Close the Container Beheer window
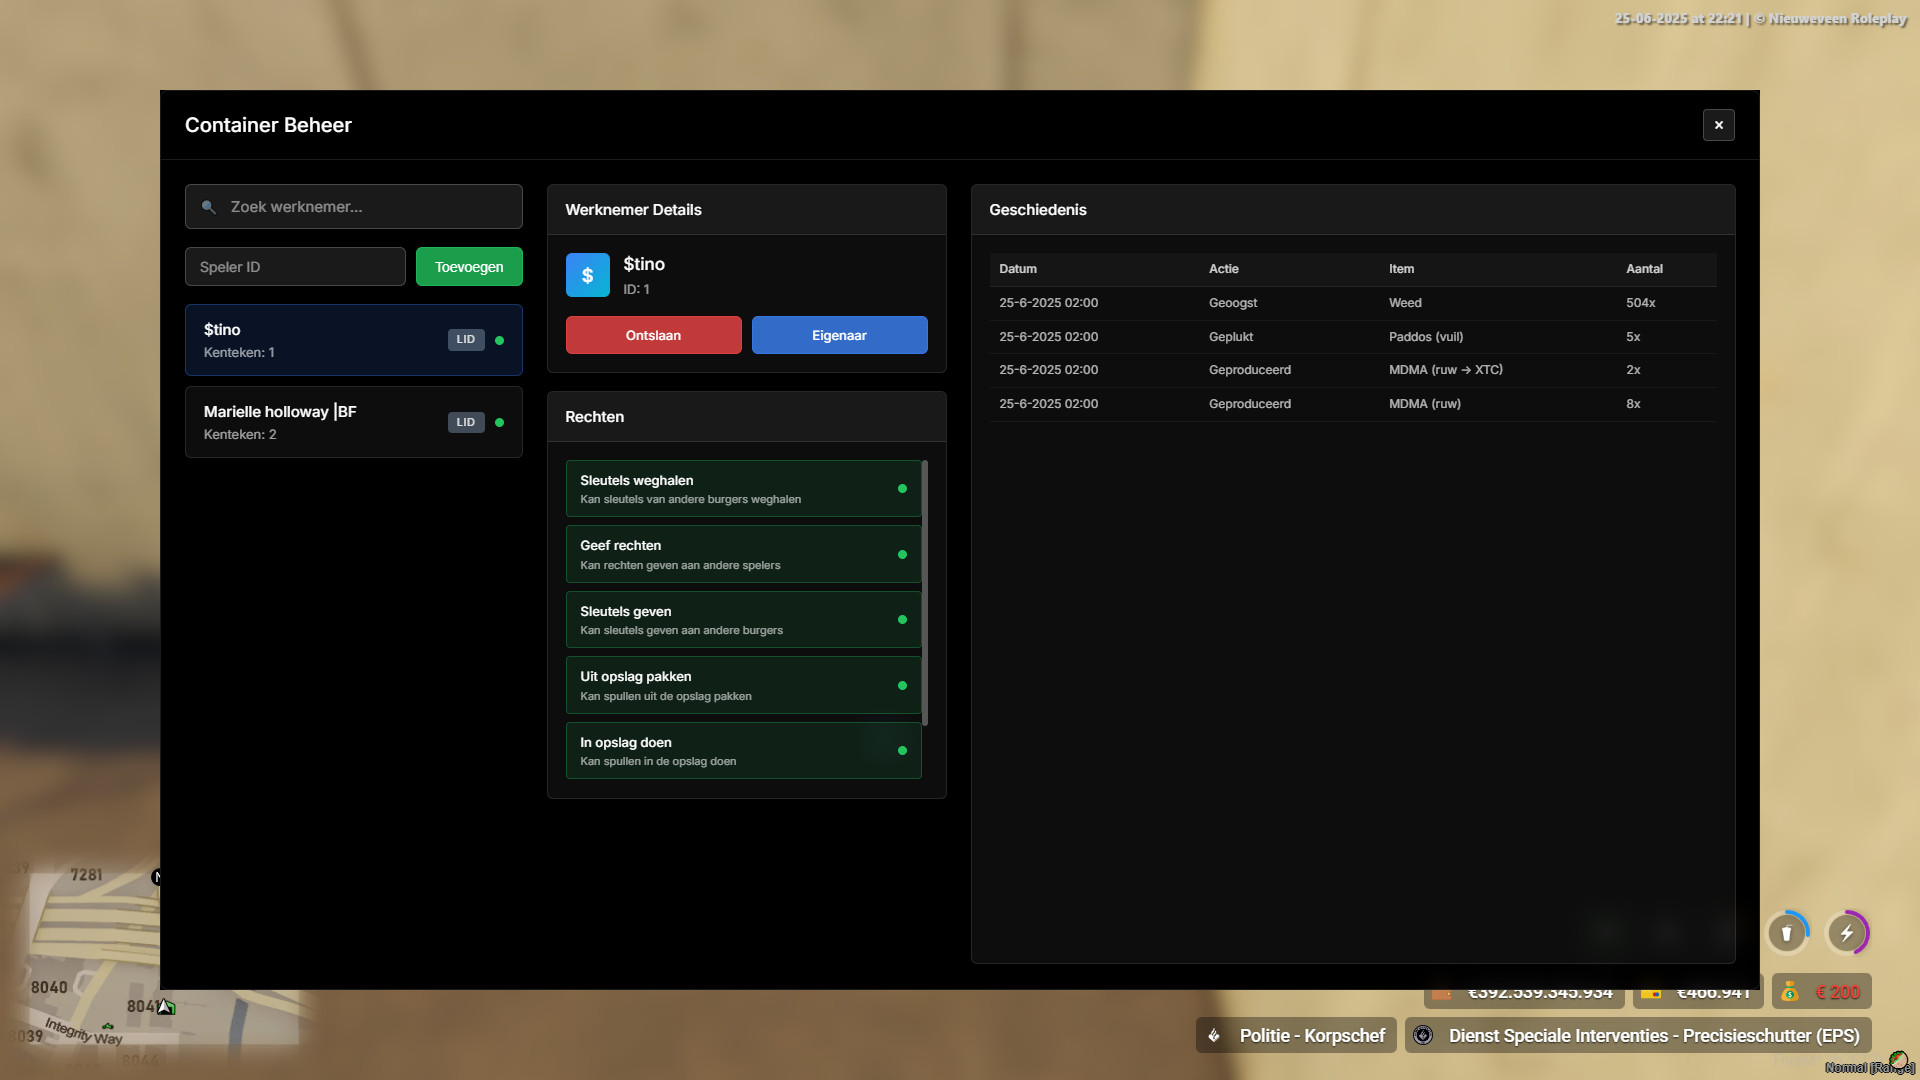 [x=1719, y=125]
